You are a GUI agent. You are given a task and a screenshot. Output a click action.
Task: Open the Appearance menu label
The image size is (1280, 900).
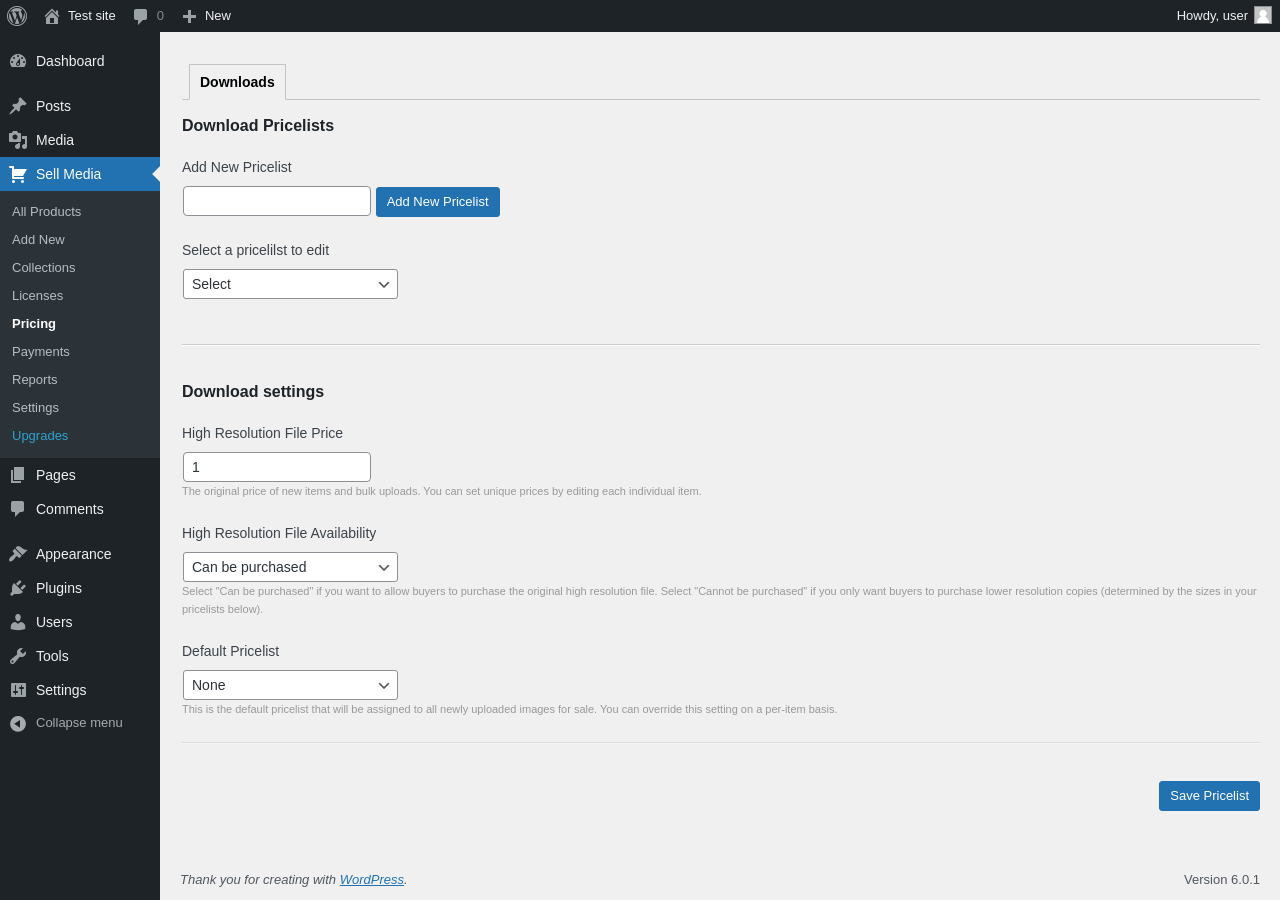click(x=74, y=554)
